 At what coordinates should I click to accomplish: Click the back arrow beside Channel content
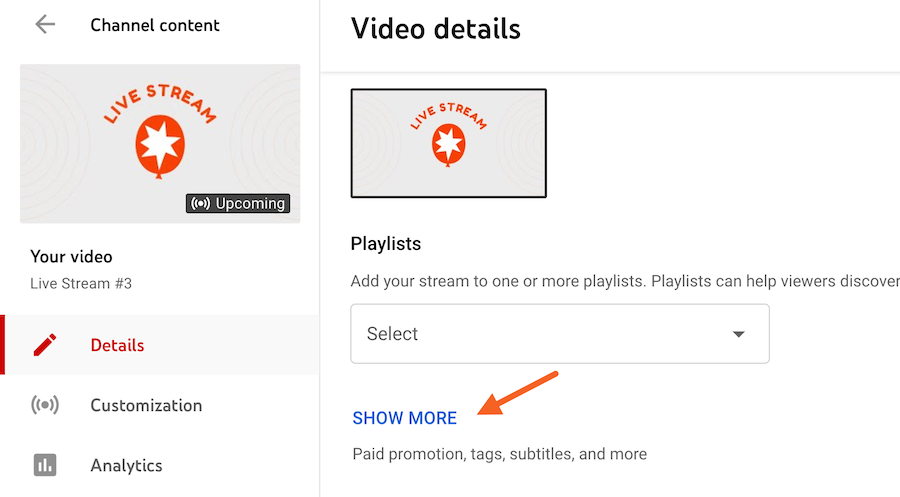pos(45,25)
